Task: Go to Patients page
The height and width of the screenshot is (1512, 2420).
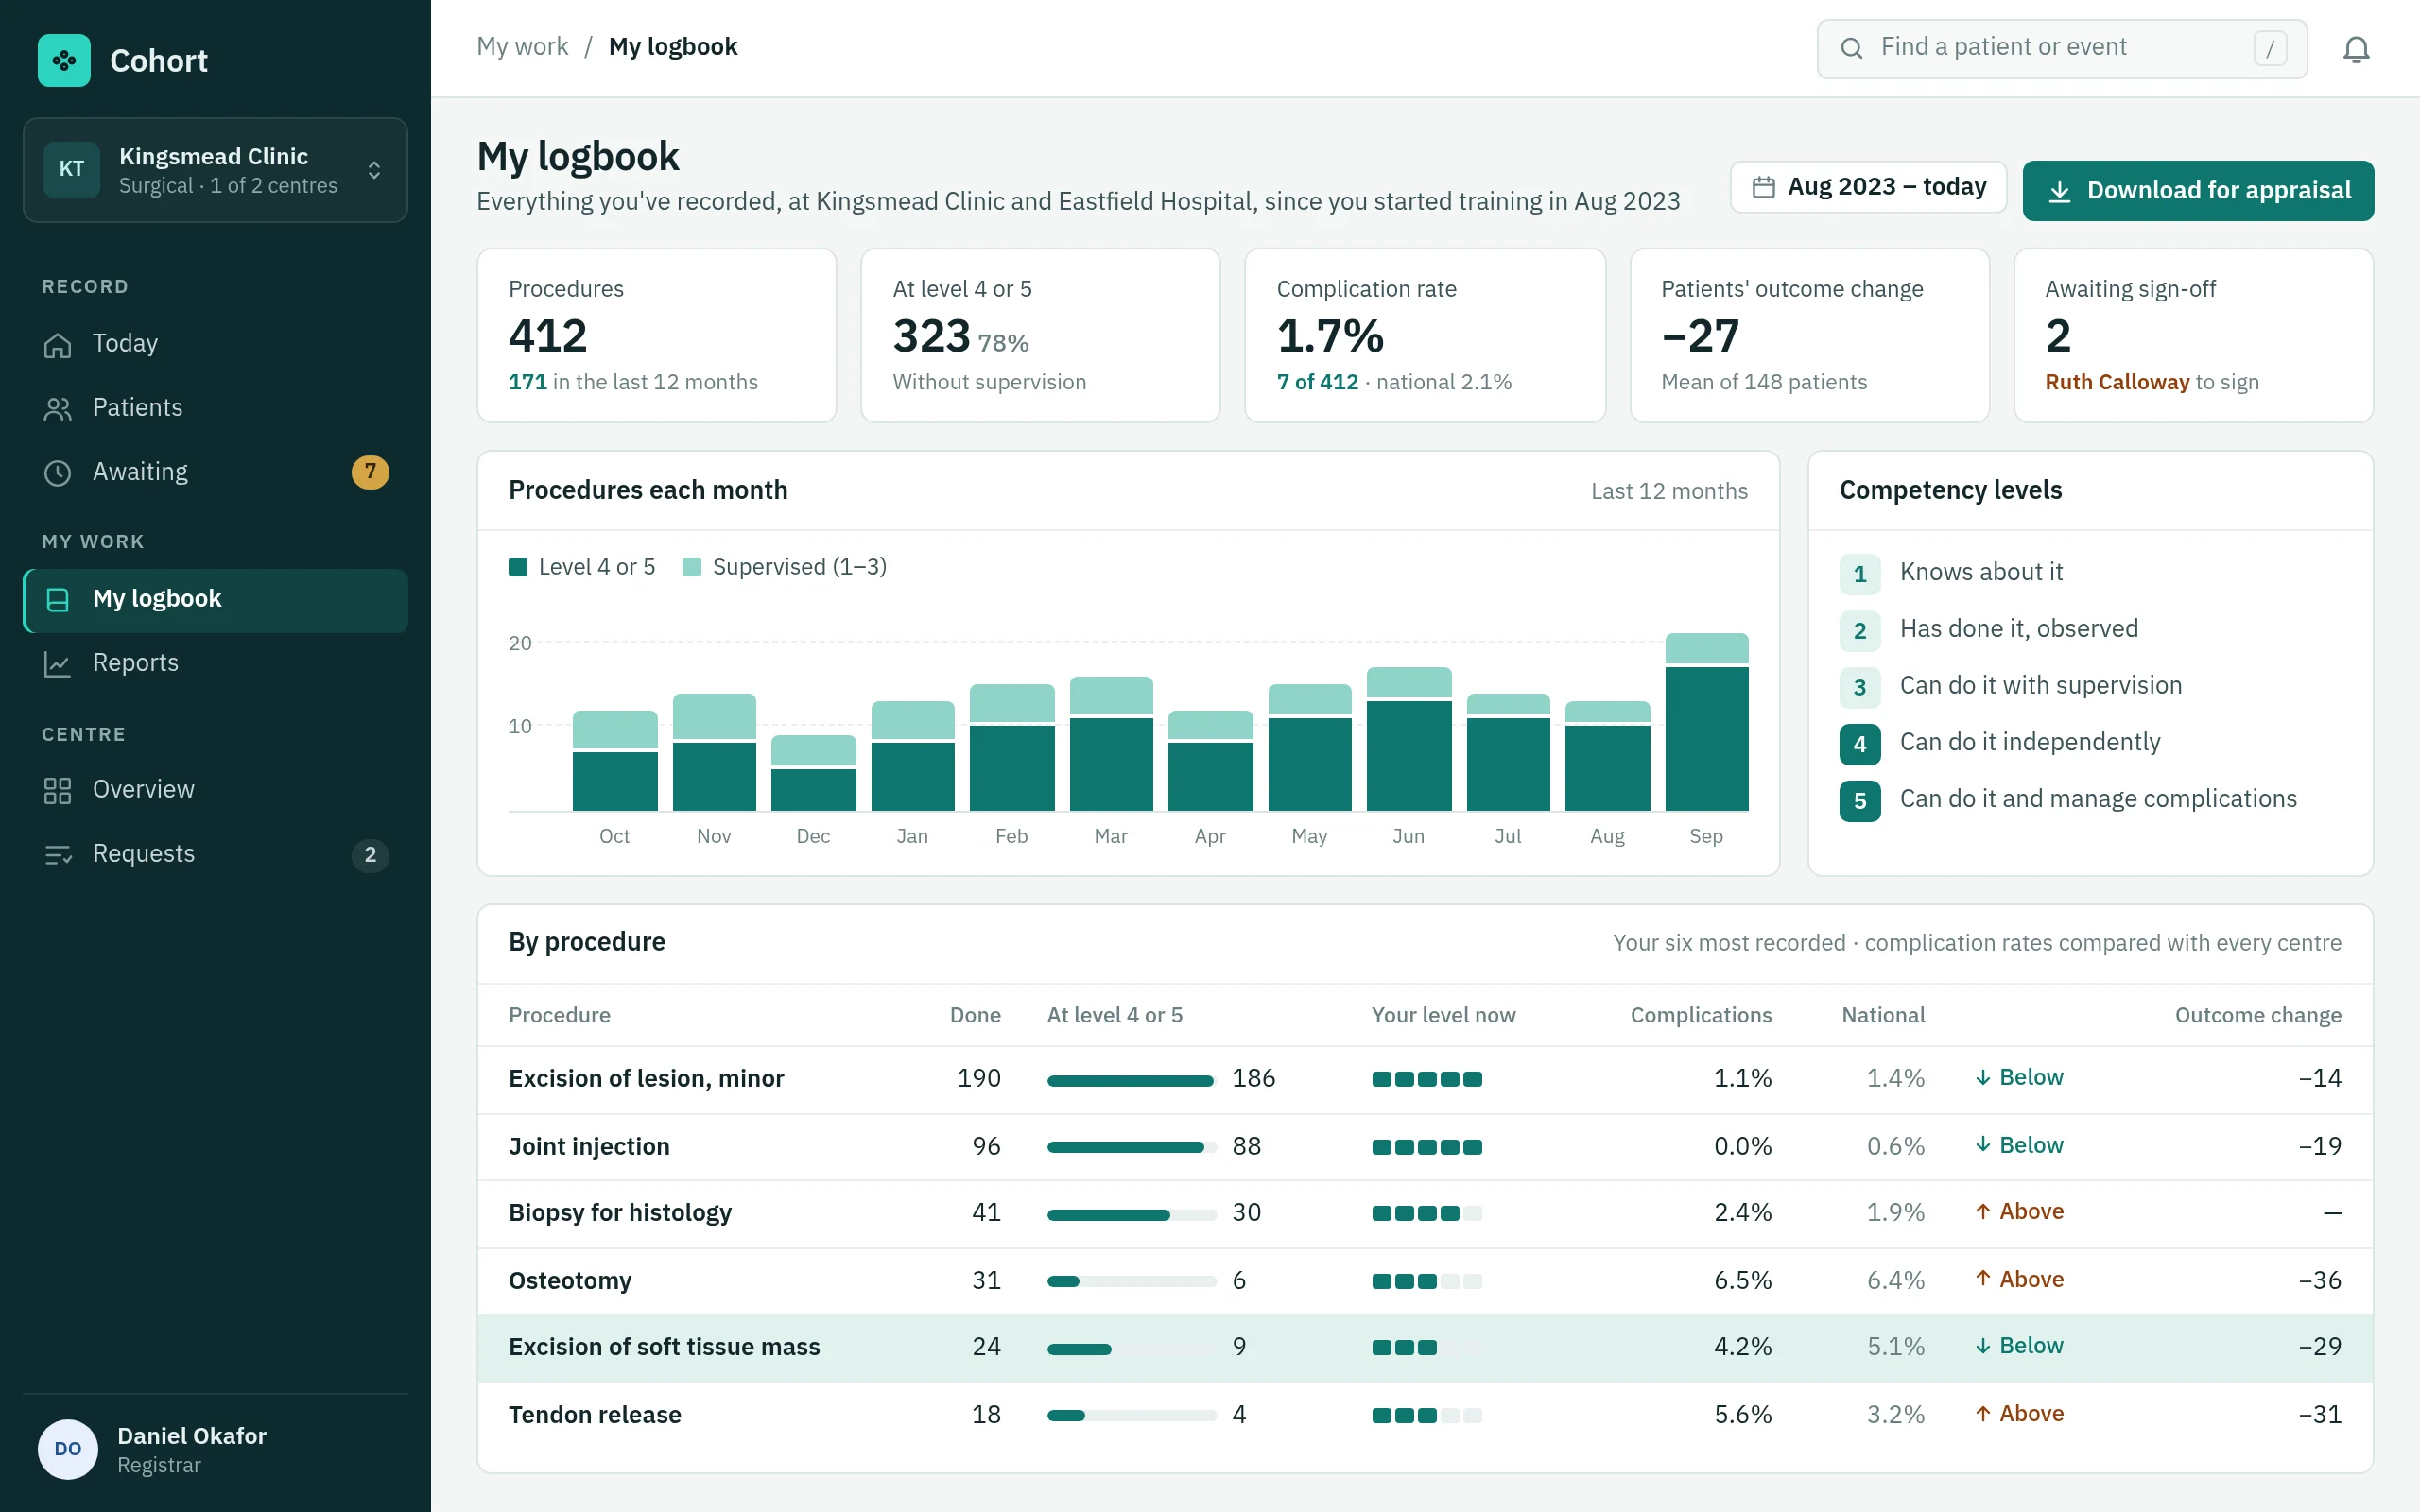Action: (x=215, y=408)
